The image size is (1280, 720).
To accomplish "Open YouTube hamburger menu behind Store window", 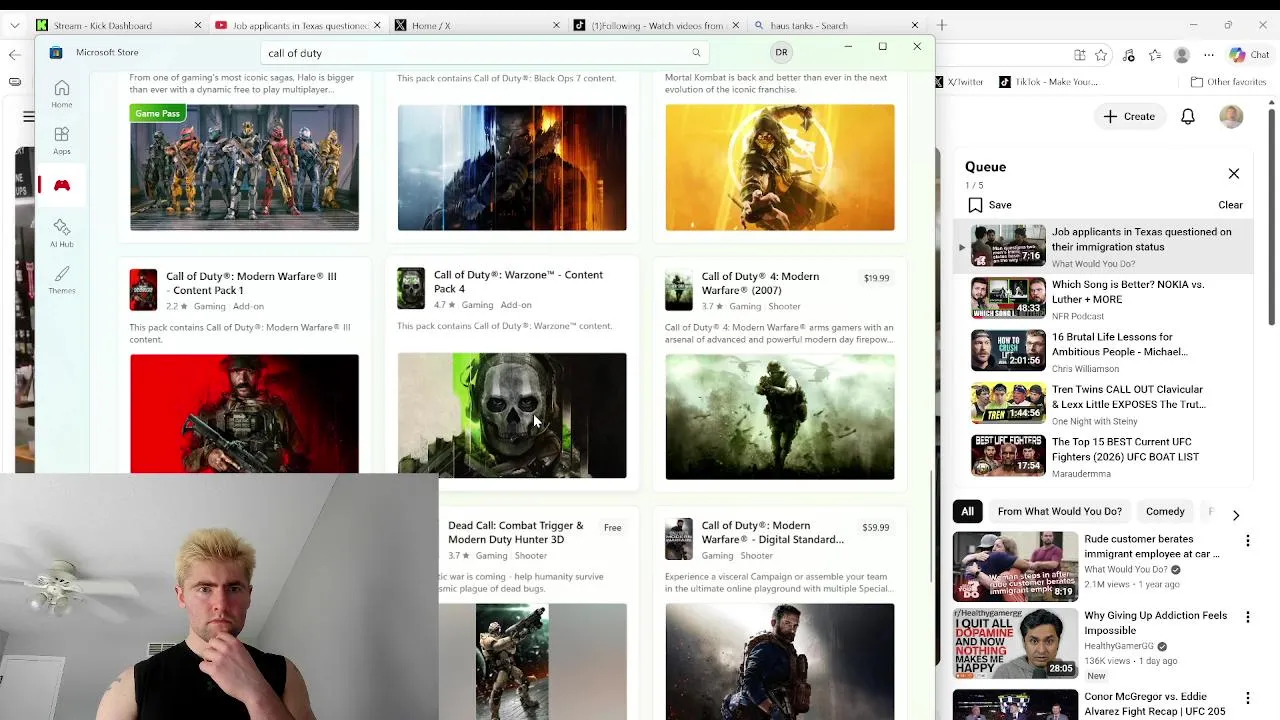I will pyautogui.click(x=28, y=116).
